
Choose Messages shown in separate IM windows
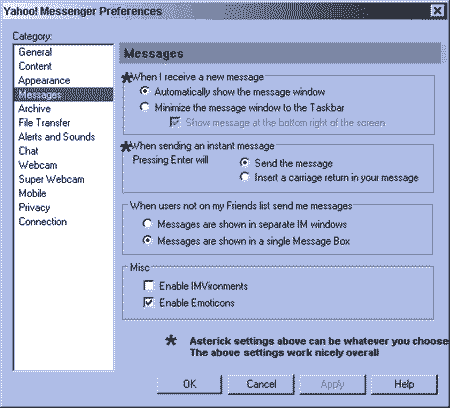[147, 224]
